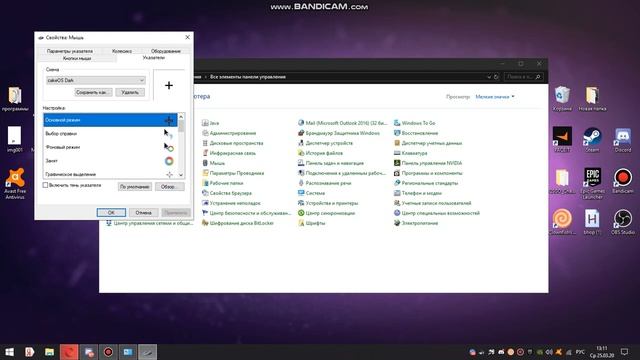Select Занят pointer row

(110, 161)
